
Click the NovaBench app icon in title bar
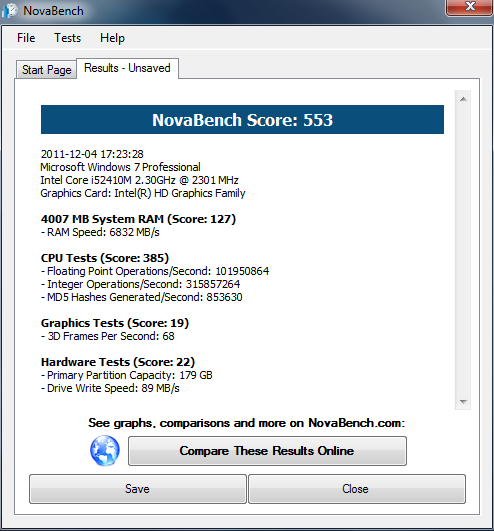click(9, 10)
